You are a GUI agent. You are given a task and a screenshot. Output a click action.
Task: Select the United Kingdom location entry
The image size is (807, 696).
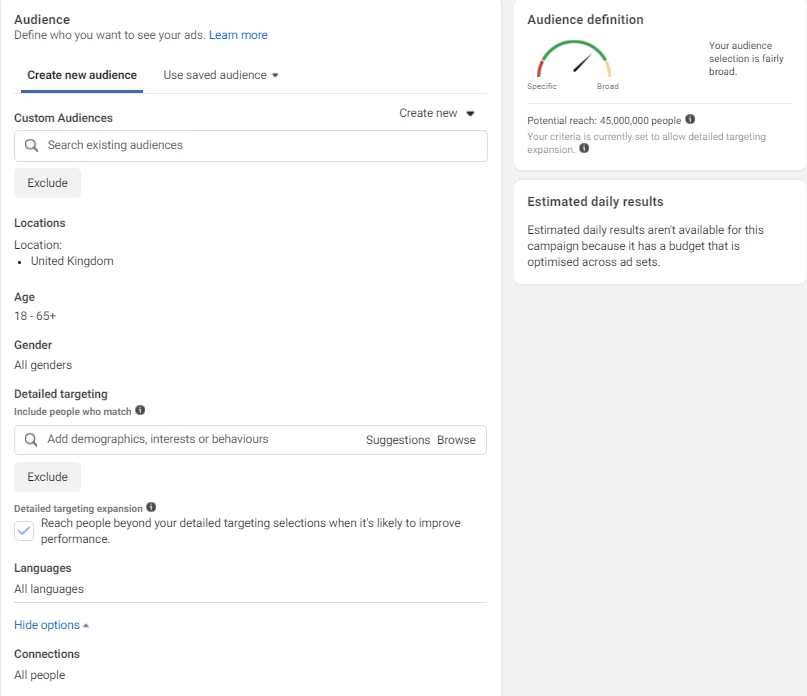pyautogui.click(x=72, y=261)
